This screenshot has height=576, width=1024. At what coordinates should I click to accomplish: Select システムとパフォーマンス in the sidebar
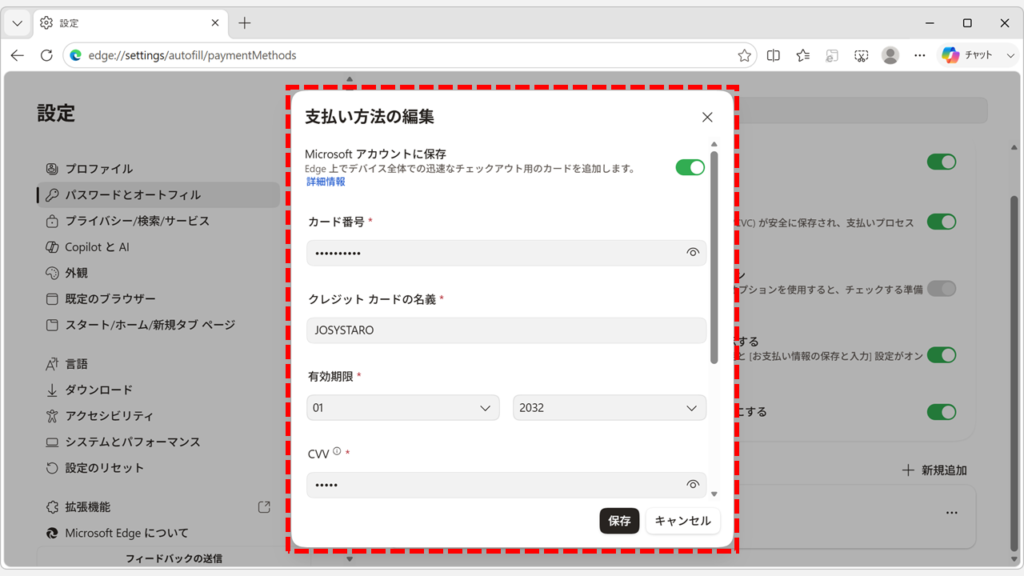(x=159, y=441)
